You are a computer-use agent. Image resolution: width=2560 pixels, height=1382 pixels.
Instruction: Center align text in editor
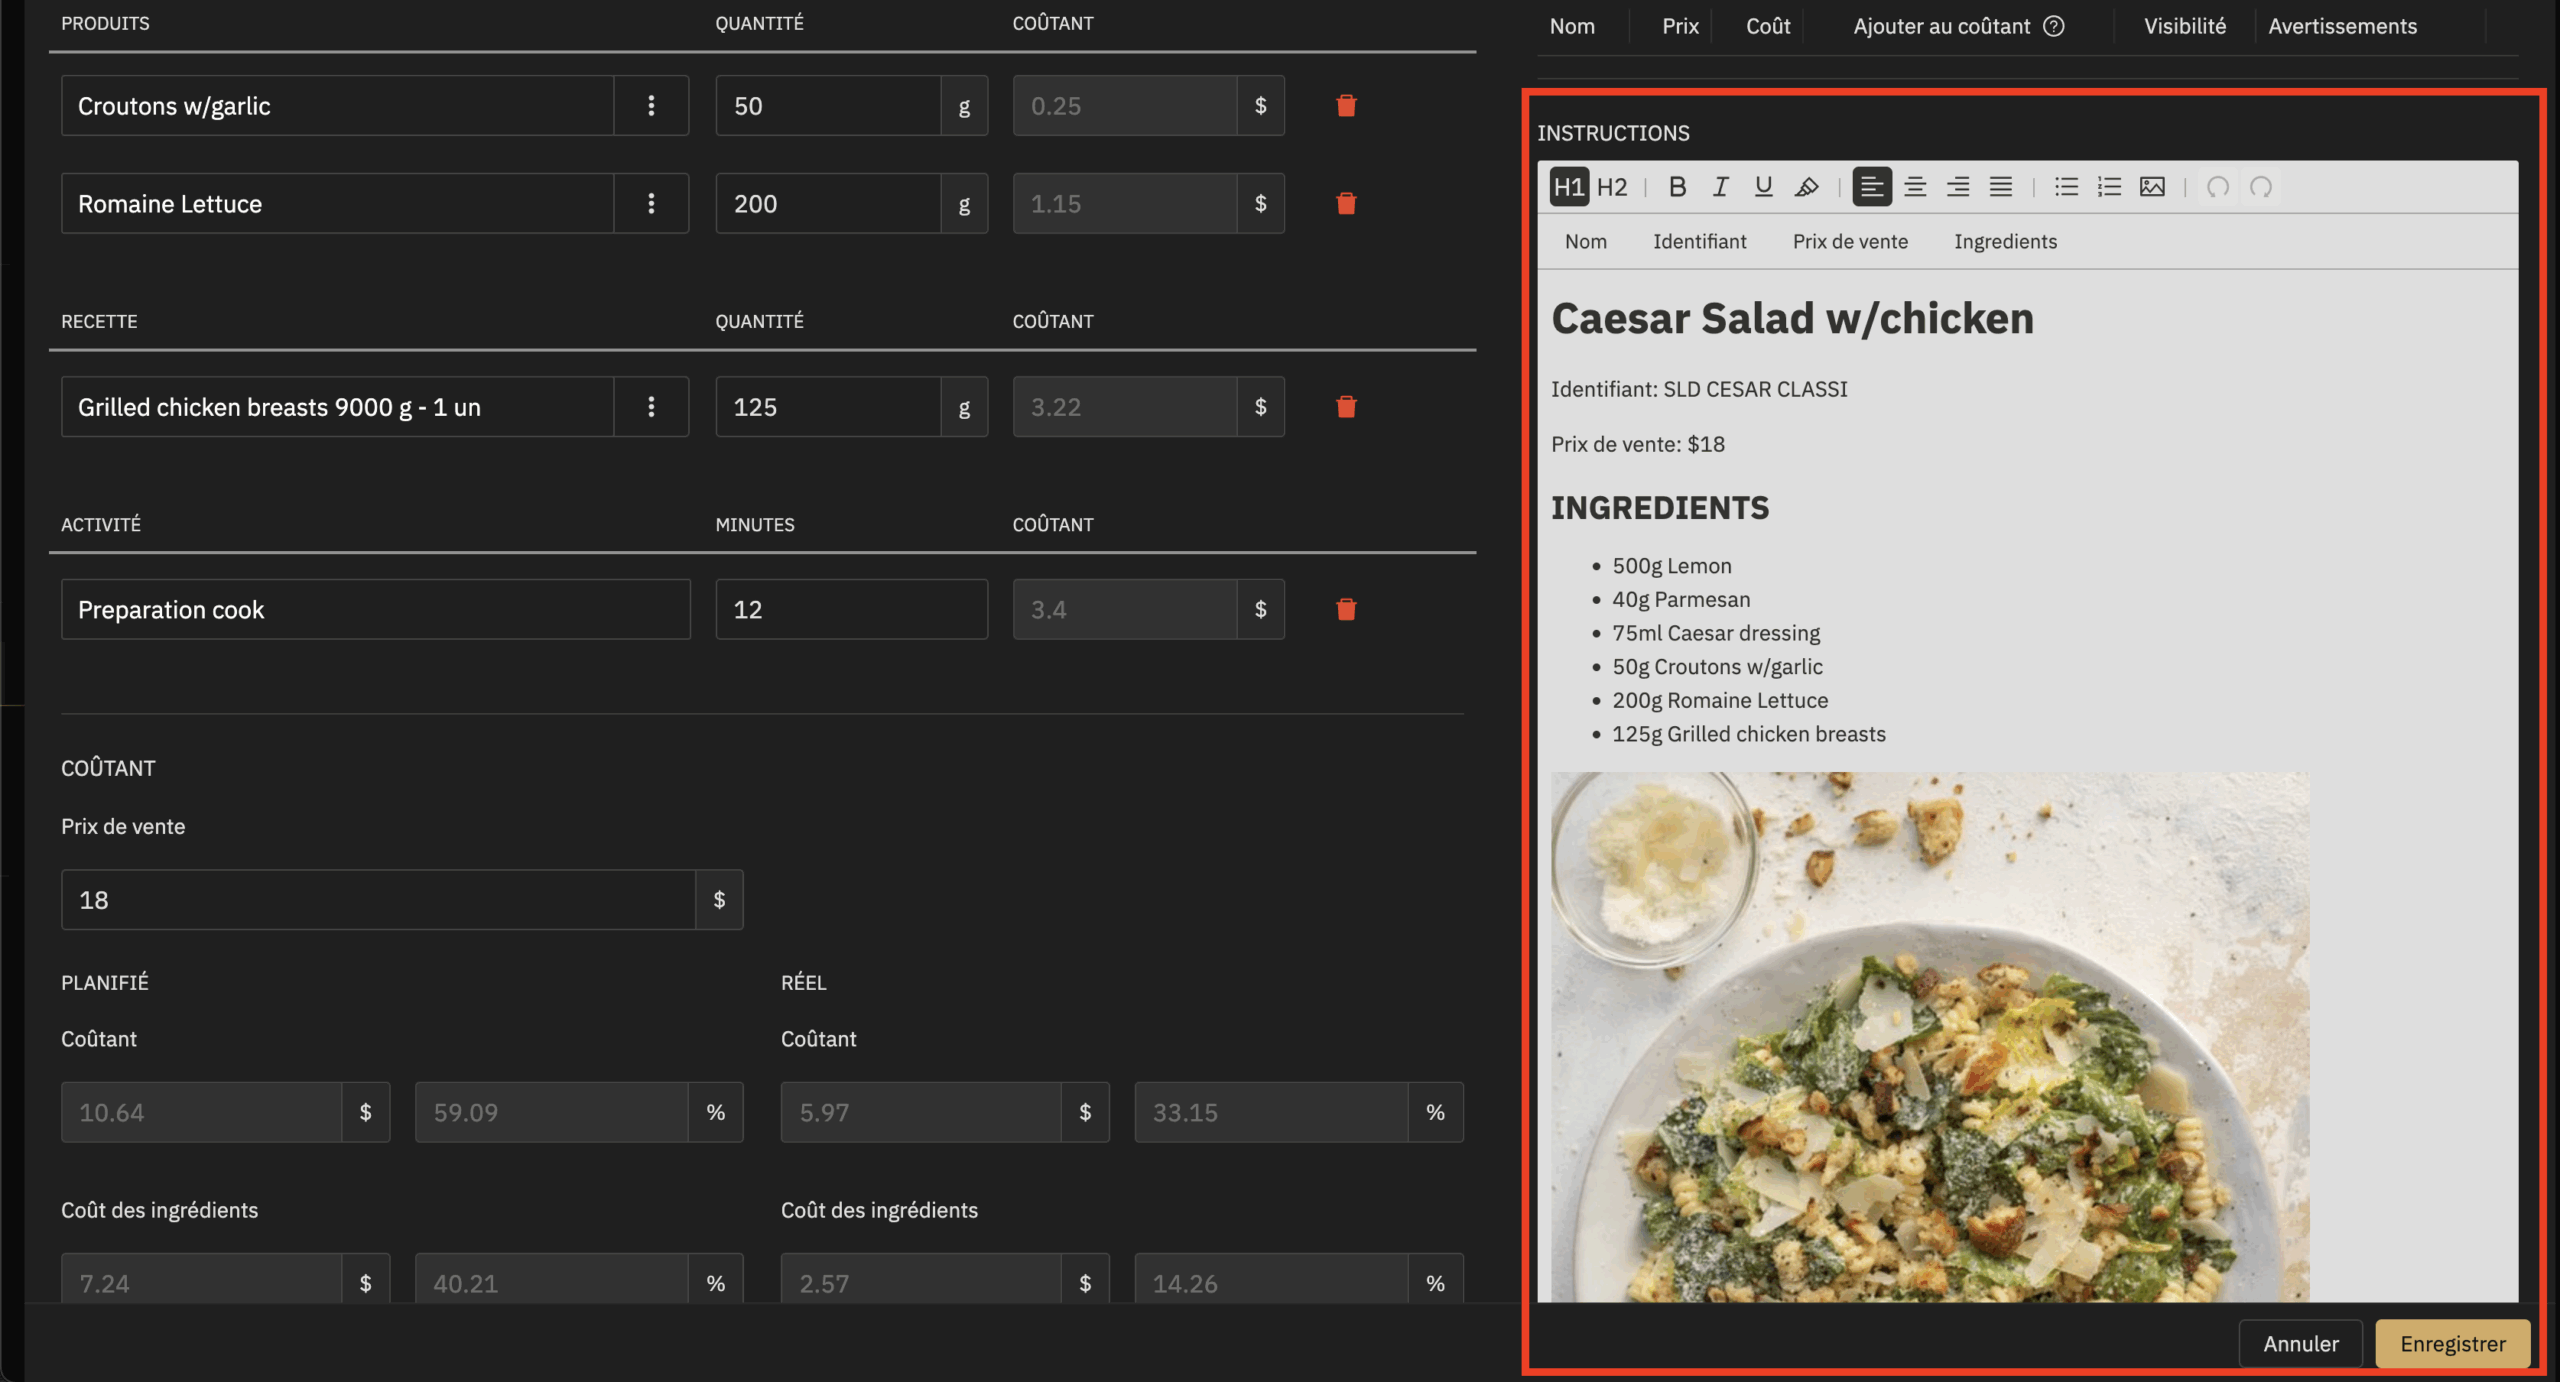coord(1914,187)
